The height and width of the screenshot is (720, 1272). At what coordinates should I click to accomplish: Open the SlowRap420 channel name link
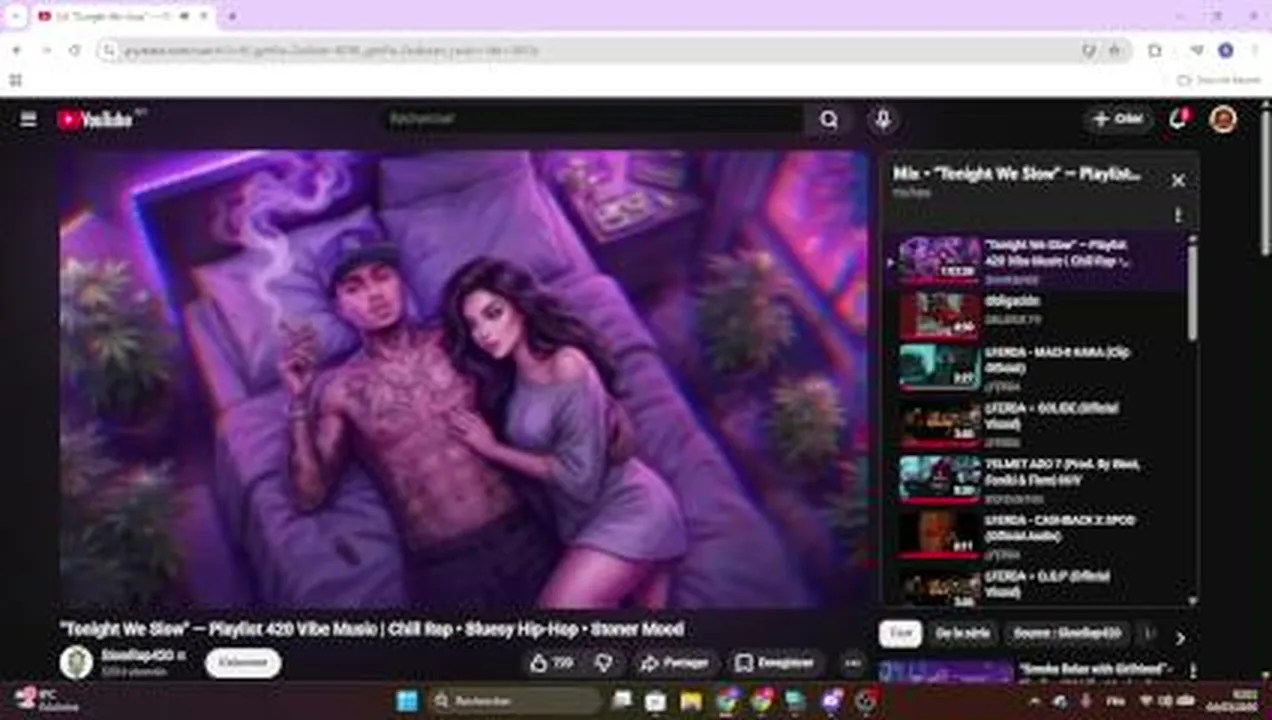(x=138, y=655)
